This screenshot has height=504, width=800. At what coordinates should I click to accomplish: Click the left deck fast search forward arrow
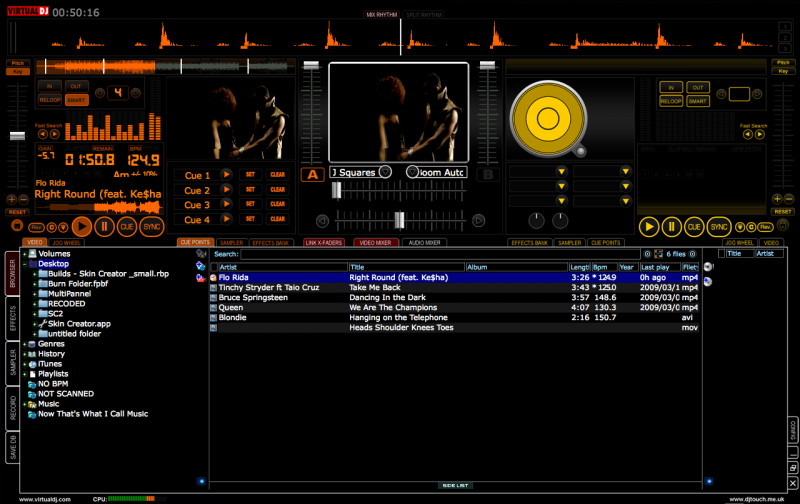[x=55, y=134]
